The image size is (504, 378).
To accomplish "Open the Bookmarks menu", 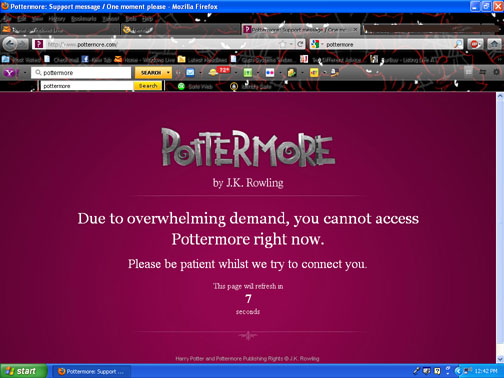I will (x=83, y=19).
